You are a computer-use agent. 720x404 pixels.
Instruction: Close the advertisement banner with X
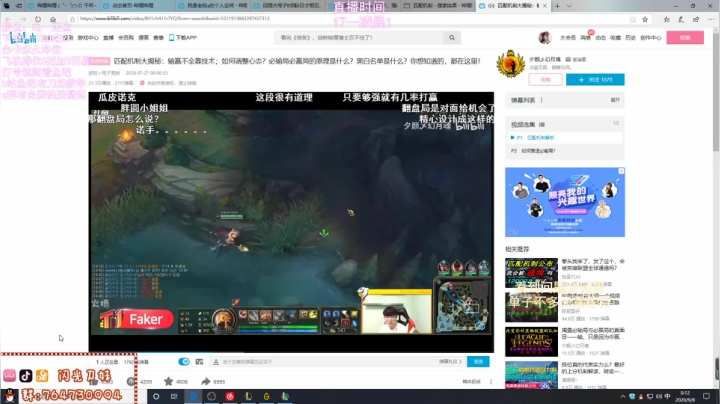(x=621, y=171)
